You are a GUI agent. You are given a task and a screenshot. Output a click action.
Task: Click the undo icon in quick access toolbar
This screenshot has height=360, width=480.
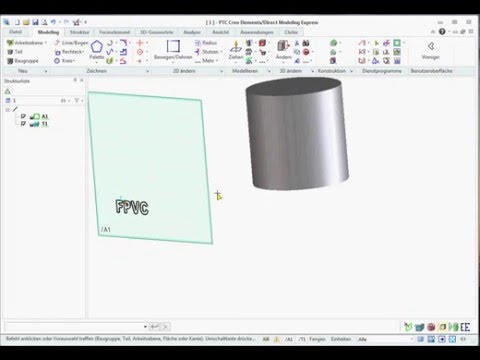(53, 22)
